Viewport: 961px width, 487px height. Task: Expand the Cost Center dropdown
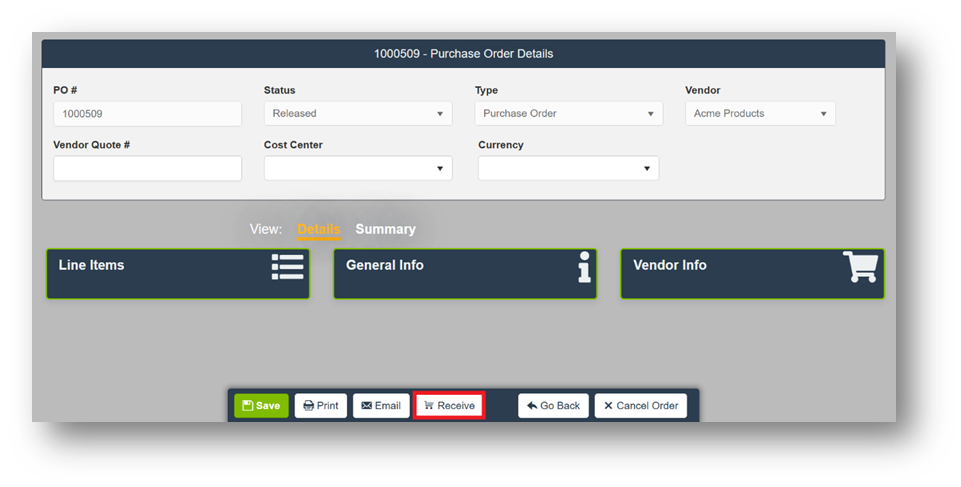click(x=357, y=169)
